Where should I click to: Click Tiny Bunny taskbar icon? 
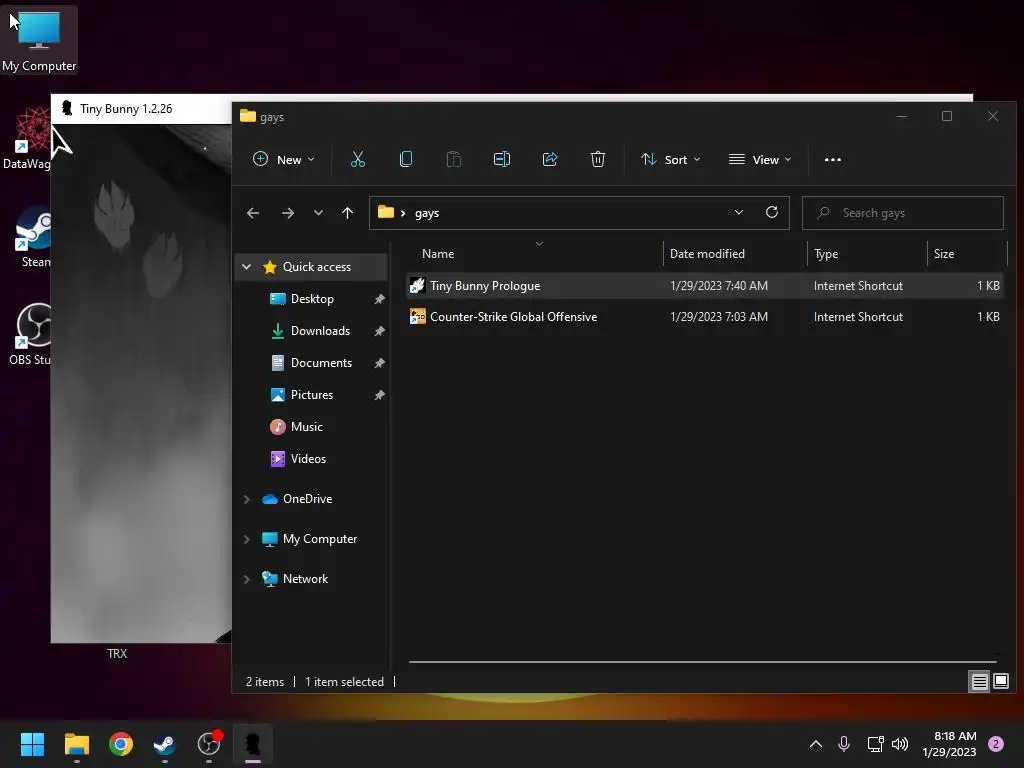pos(253,744)
